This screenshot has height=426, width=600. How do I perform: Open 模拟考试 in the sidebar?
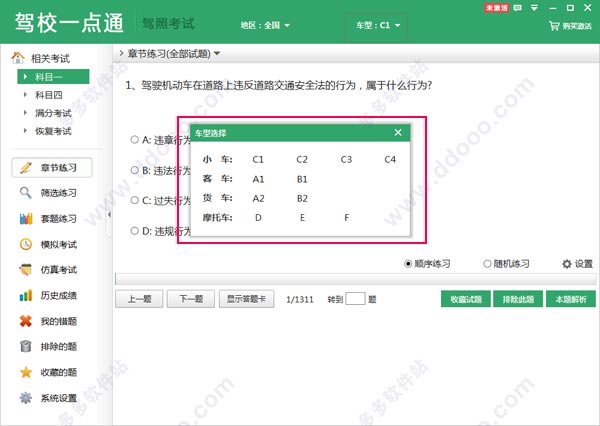[x=59, y=244]
